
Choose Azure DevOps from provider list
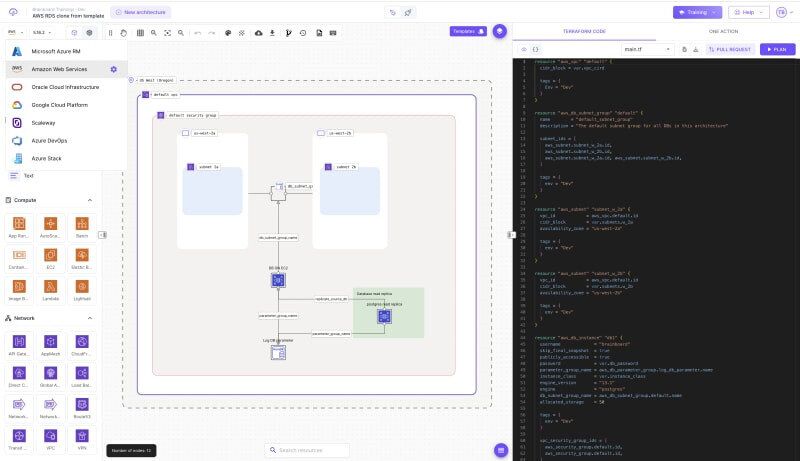coord(66,141)
